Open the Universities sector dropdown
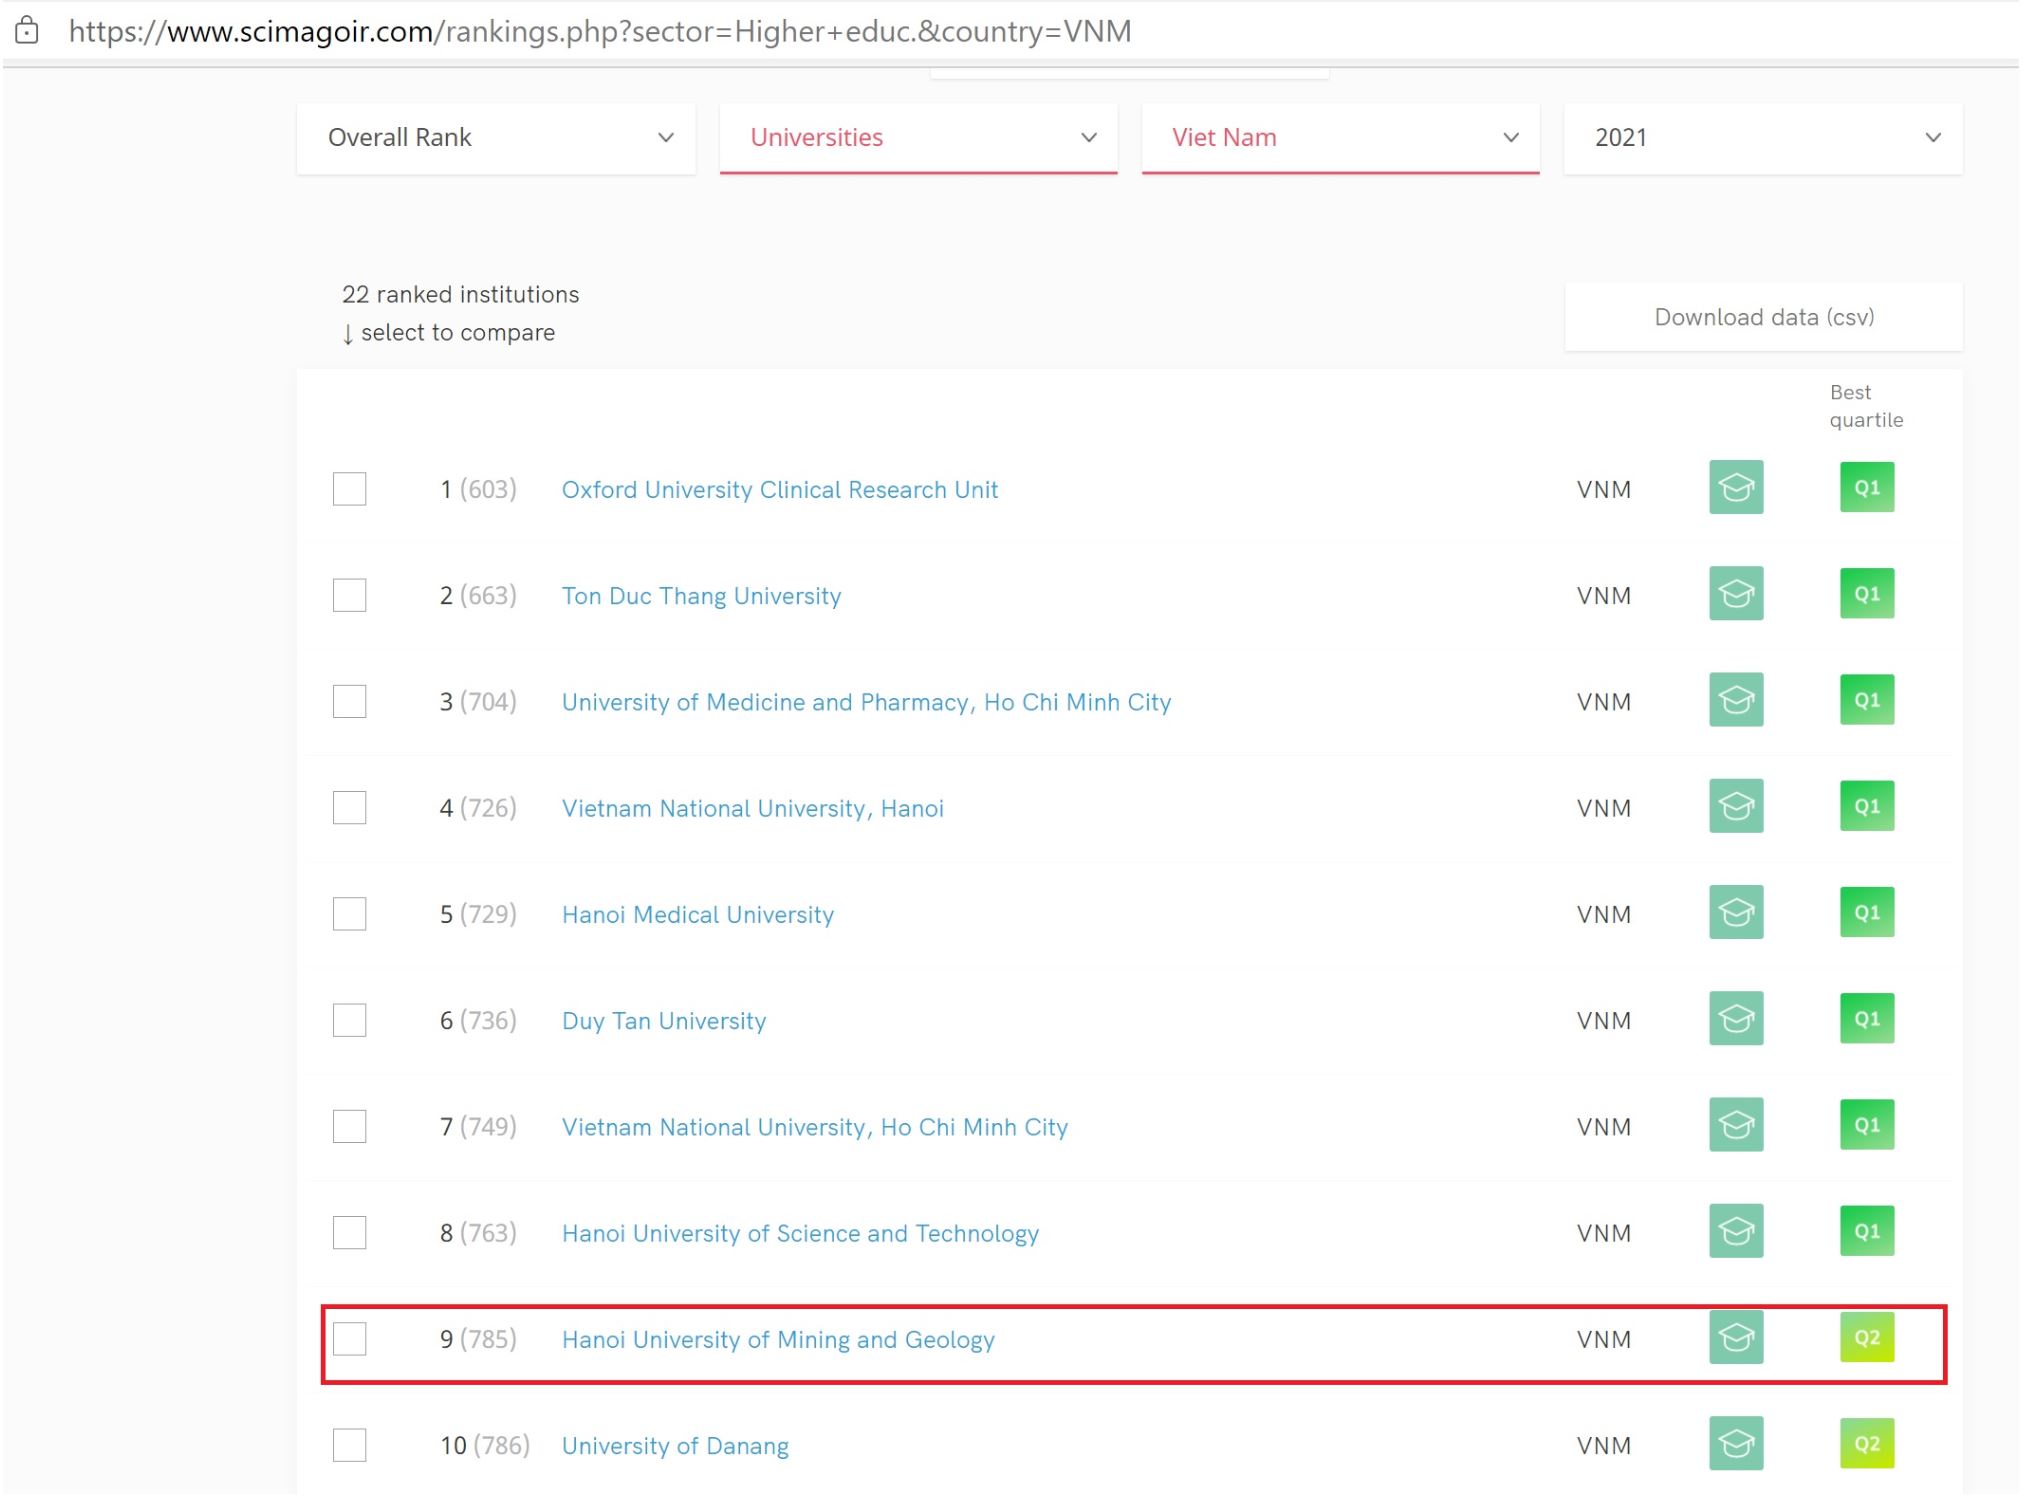The height and width of the screenshot is (1503, 2039). click(x=918, y=138)
